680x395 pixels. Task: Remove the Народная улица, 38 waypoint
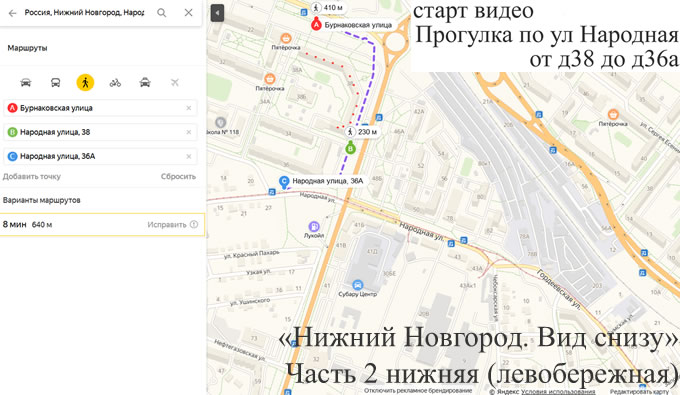(x=189, y=132)
